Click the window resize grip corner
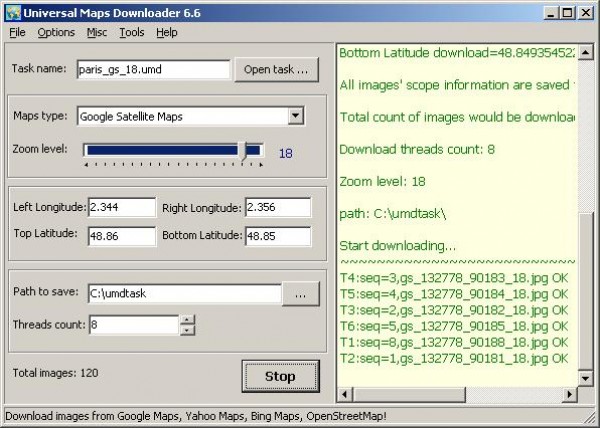Image resolution: width=600 pixels, height=428 pixels. (591, 417)
